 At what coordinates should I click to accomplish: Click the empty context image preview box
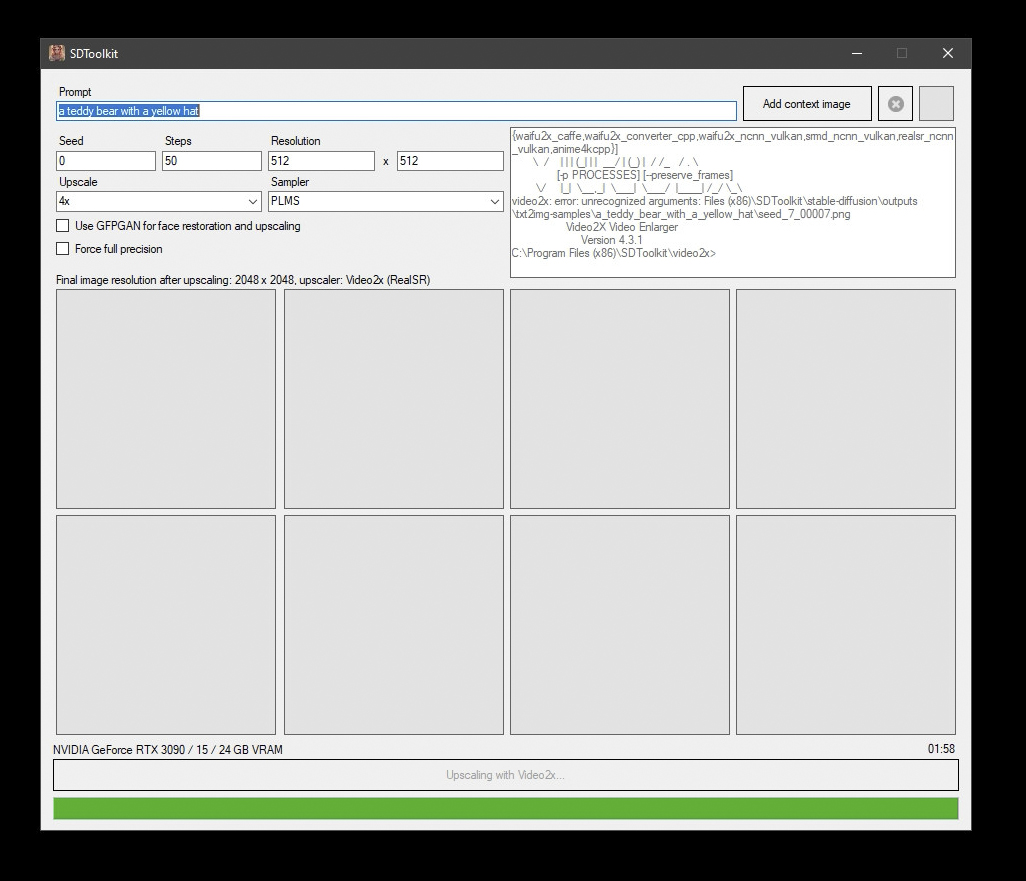[936, 103]
